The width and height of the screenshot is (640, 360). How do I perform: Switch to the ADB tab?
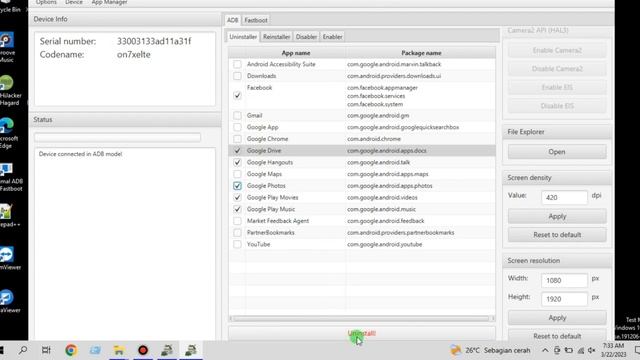[232, 20]
